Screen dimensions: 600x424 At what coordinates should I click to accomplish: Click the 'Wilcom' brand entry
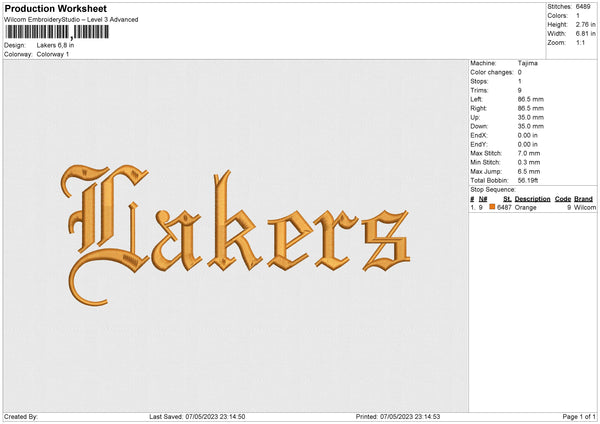(x=585, y=207)
